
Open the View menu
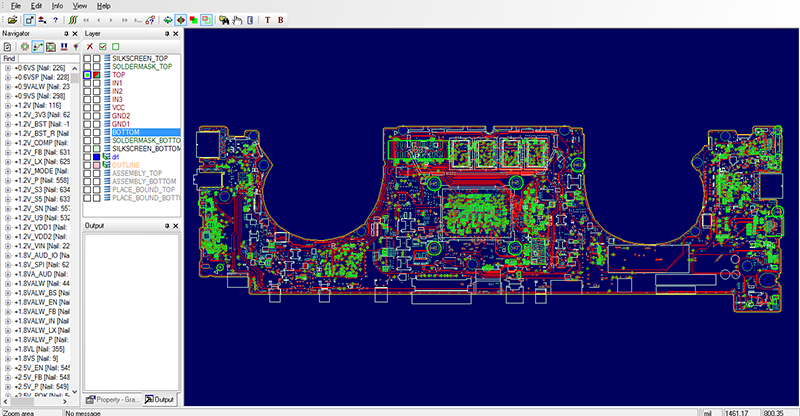pyautogui.click(x=80, y=6)
